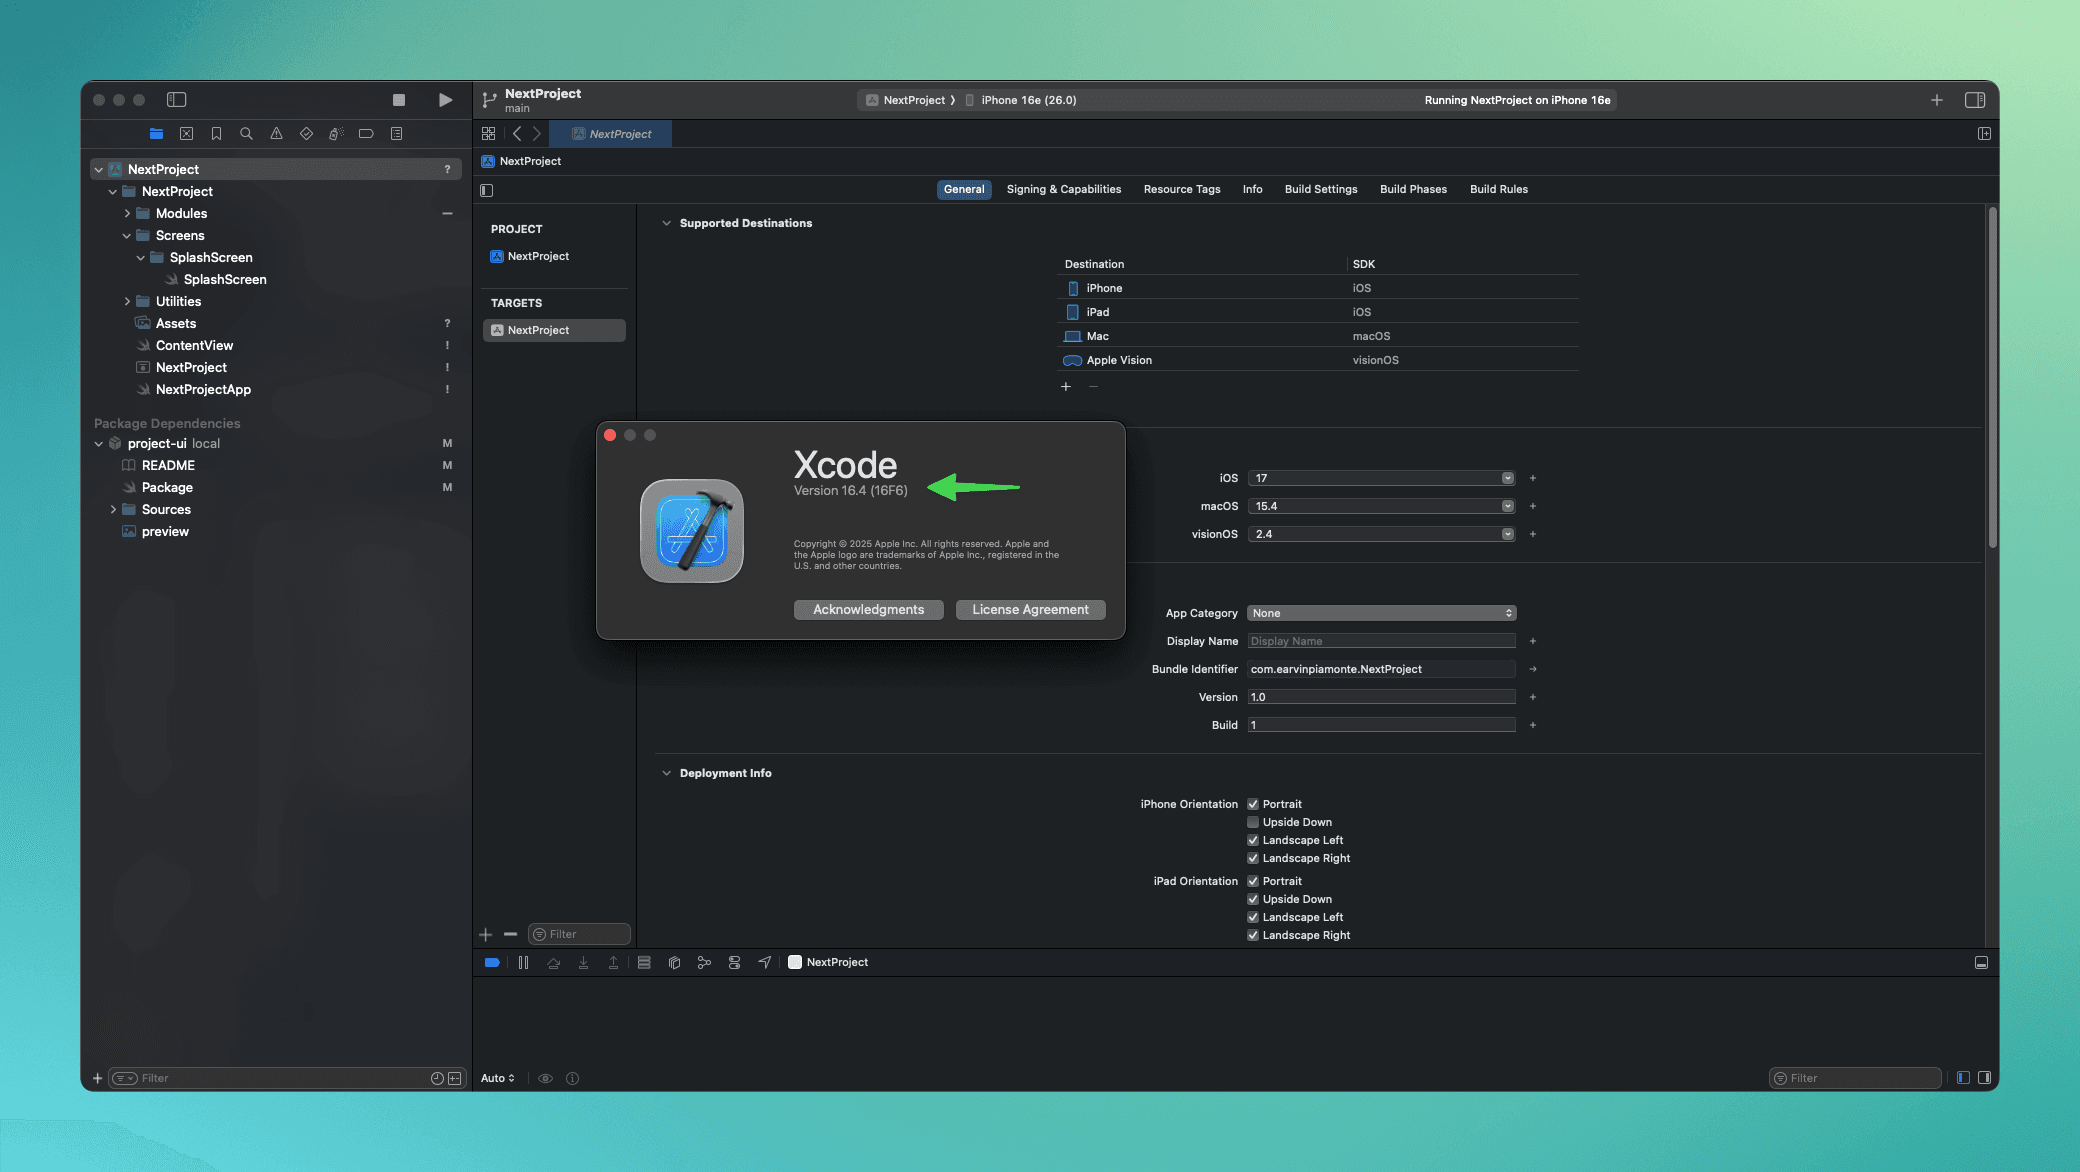The width and height of the screenshot is (2080, 1172).
Task: Click the License Agreement button
Action: coord(1030,610)
